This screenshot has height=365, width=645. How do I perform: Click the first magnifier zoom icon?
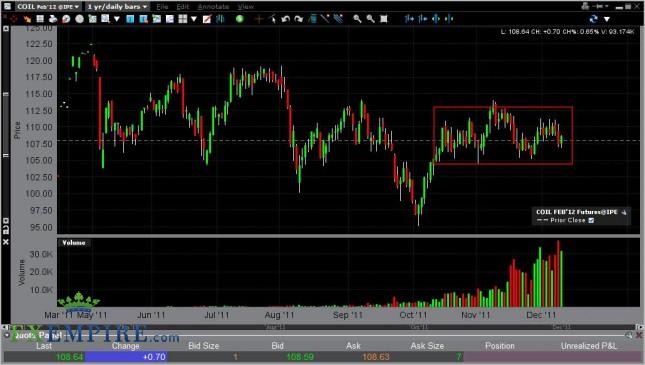point(357,19)
